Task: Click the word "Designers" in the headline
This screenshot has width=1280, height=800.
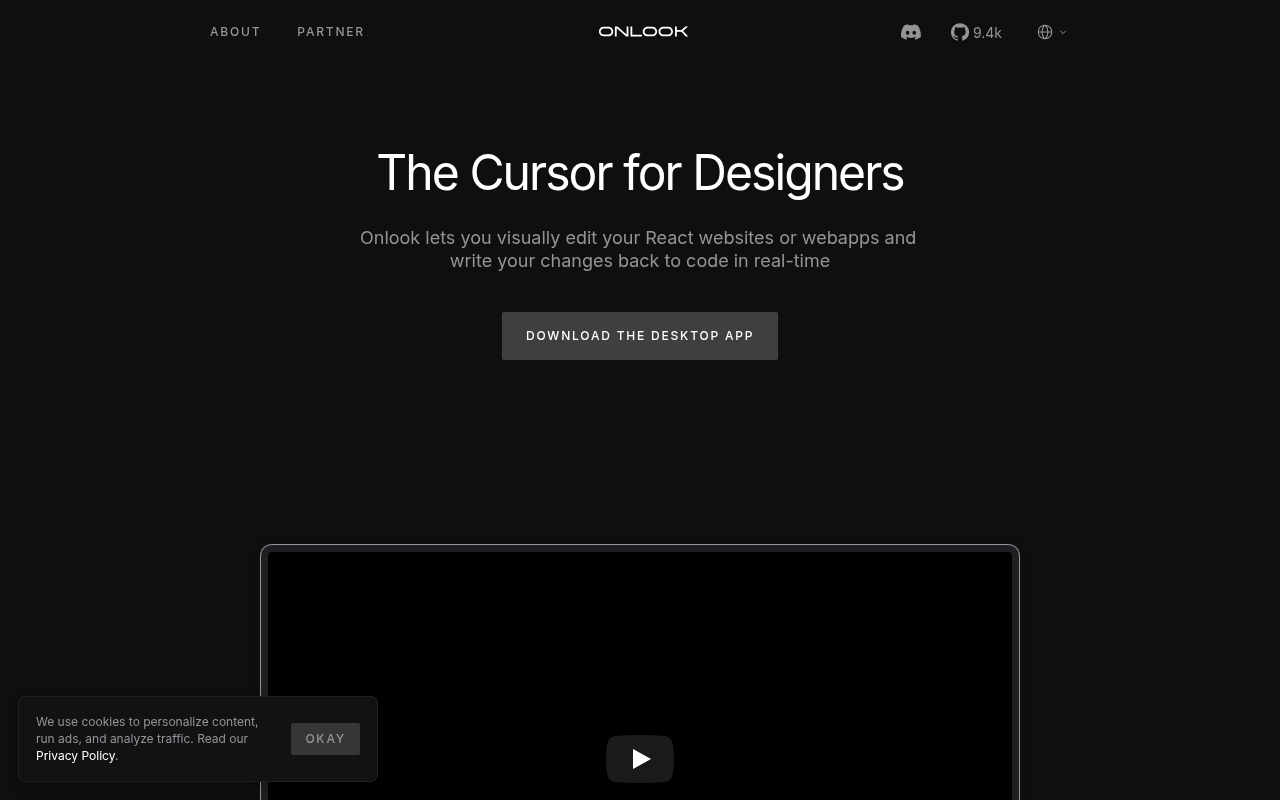Action: tap(798, 173)
